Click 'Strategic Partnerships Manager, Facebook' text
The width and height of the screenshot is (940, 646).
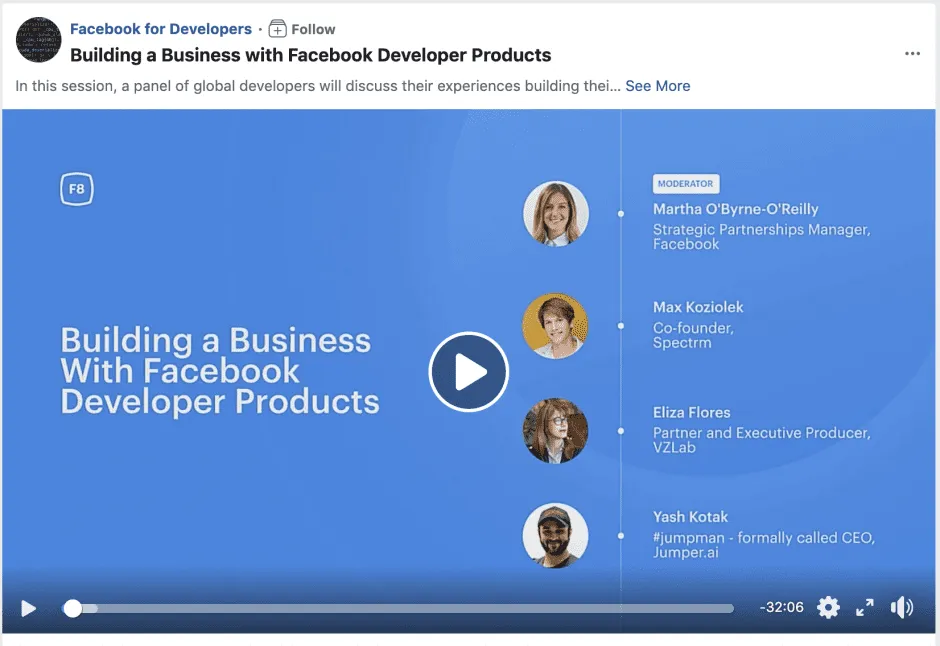(x=761, y=237)
